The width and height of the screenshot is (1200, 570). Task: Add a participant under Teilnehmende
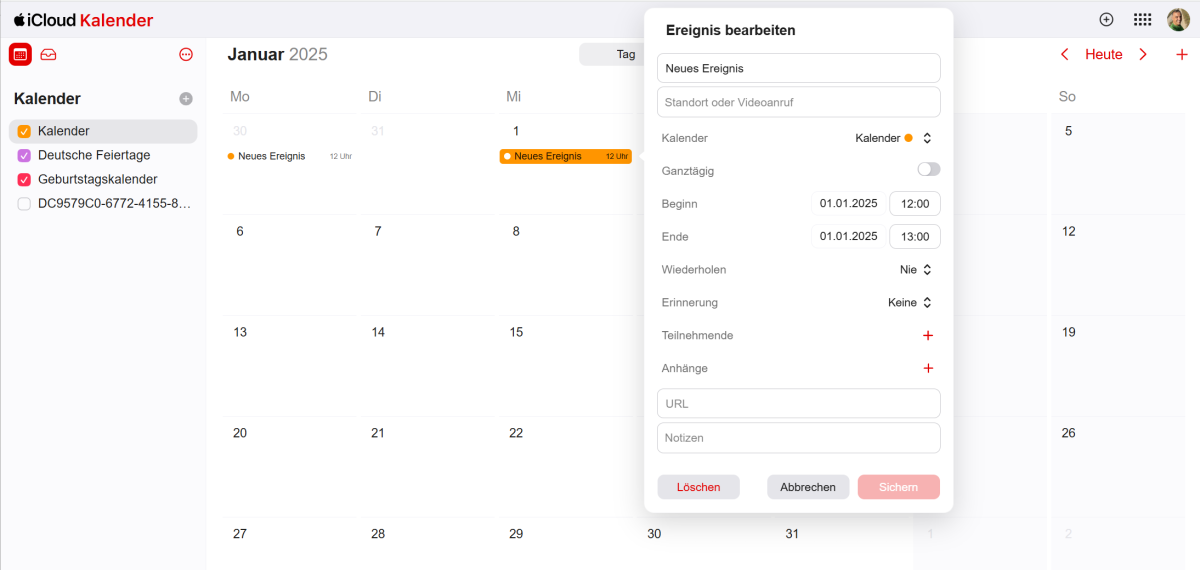click(928, 336)
